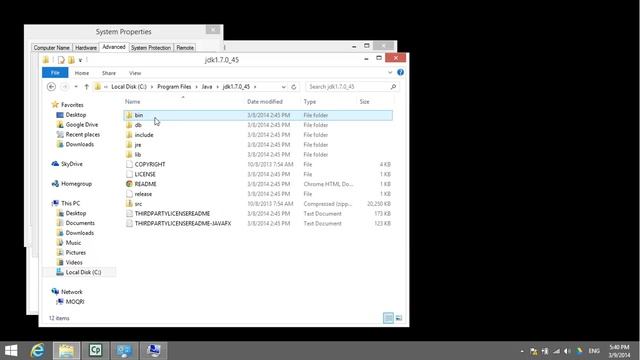Sort by Size column header

click(x=364, y=102)
